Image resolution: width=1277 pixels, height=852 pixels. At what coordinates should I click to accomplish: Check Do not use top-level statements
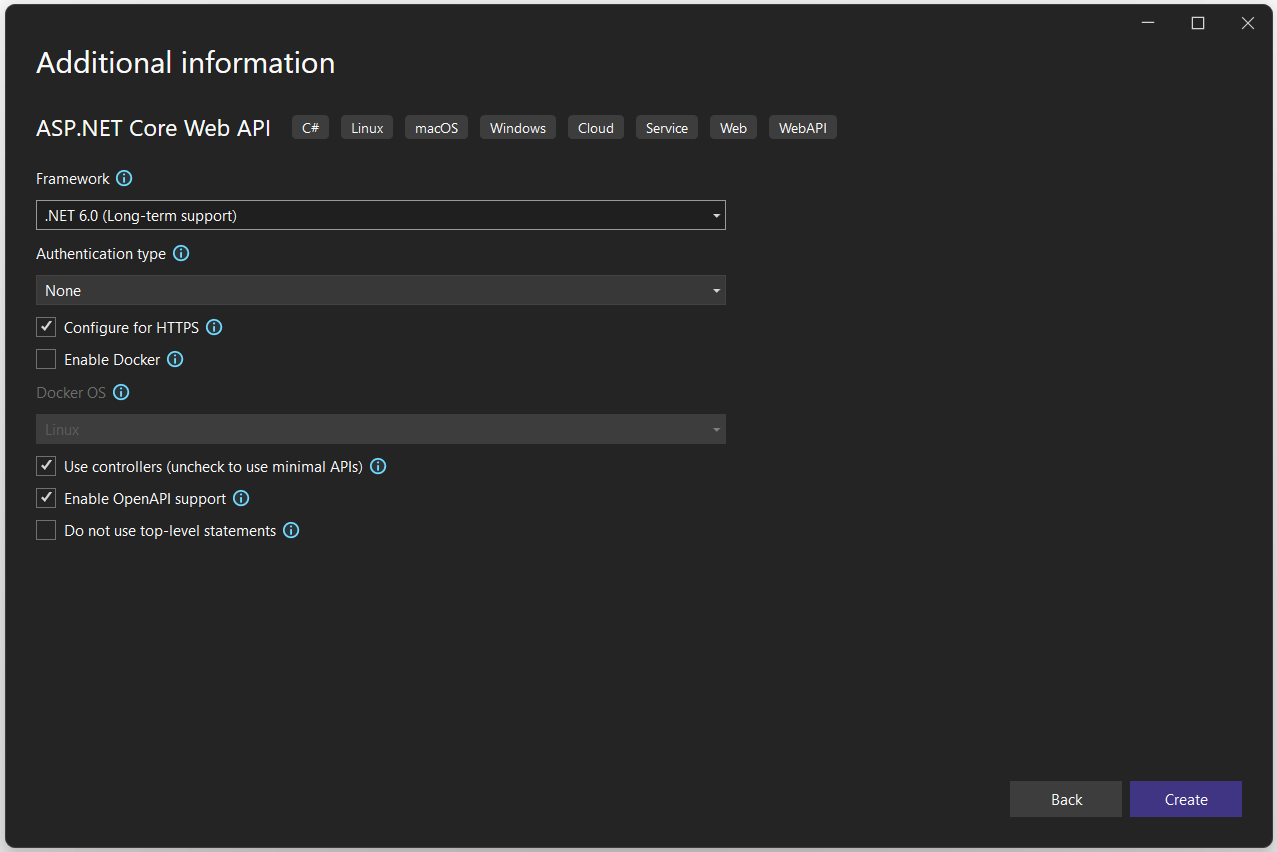(45, 530)
